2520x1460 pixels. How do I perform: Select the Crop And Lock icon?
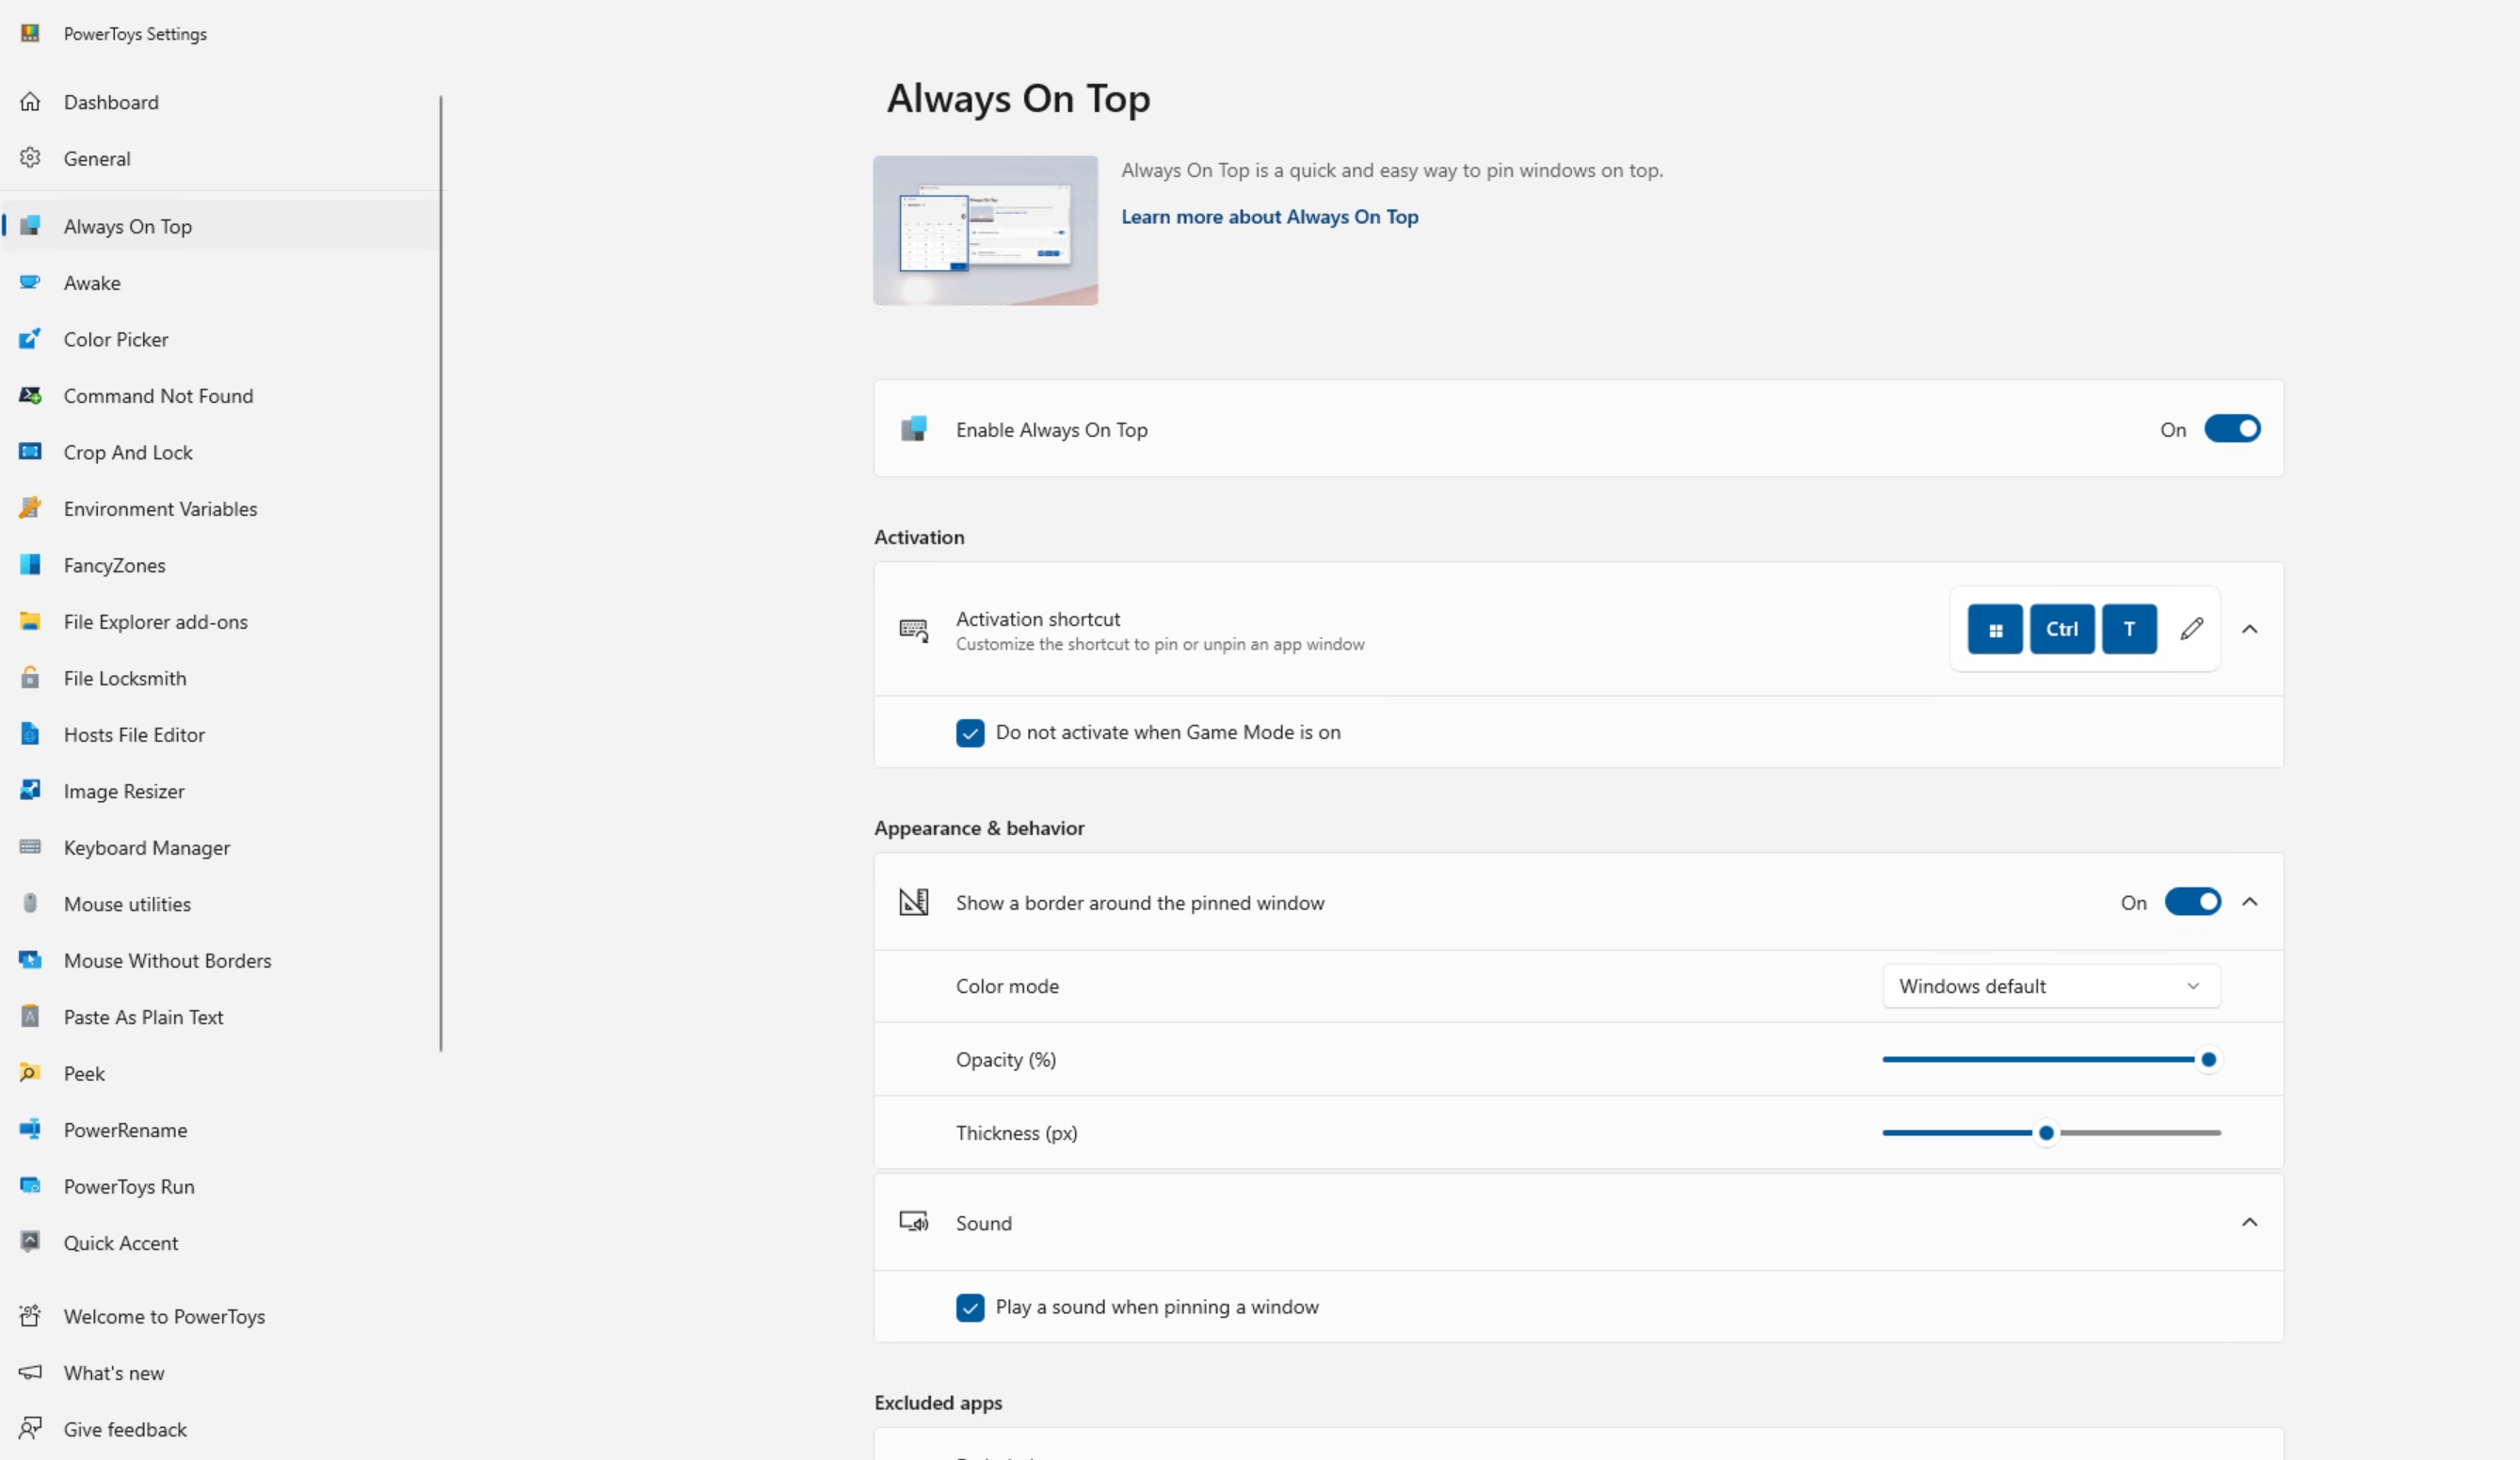30,452
